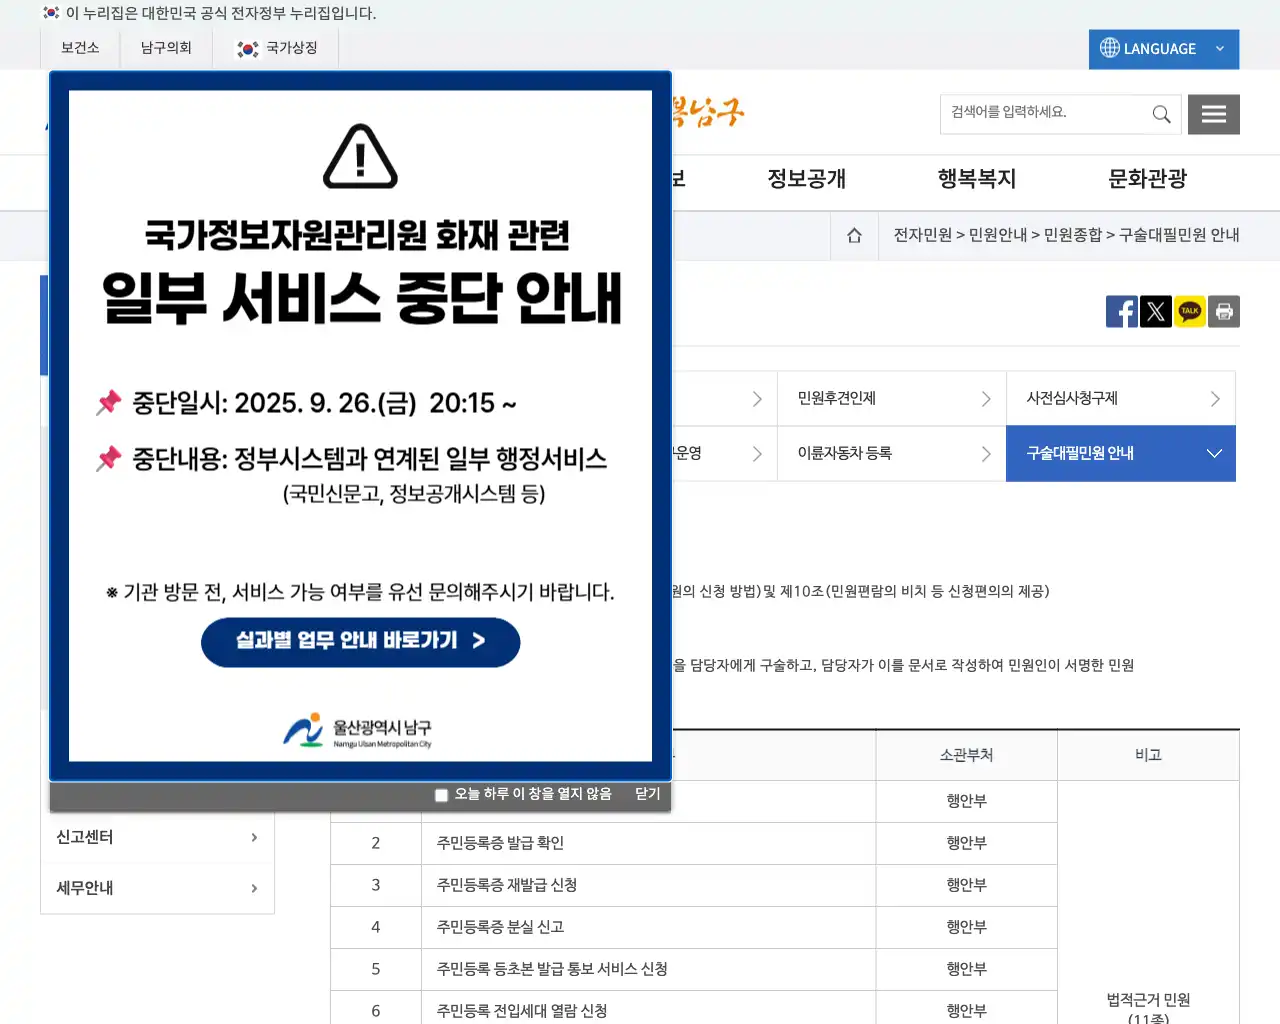
Task: Click the 민원후견인제 menu label
Action: (x=837, y=398)
